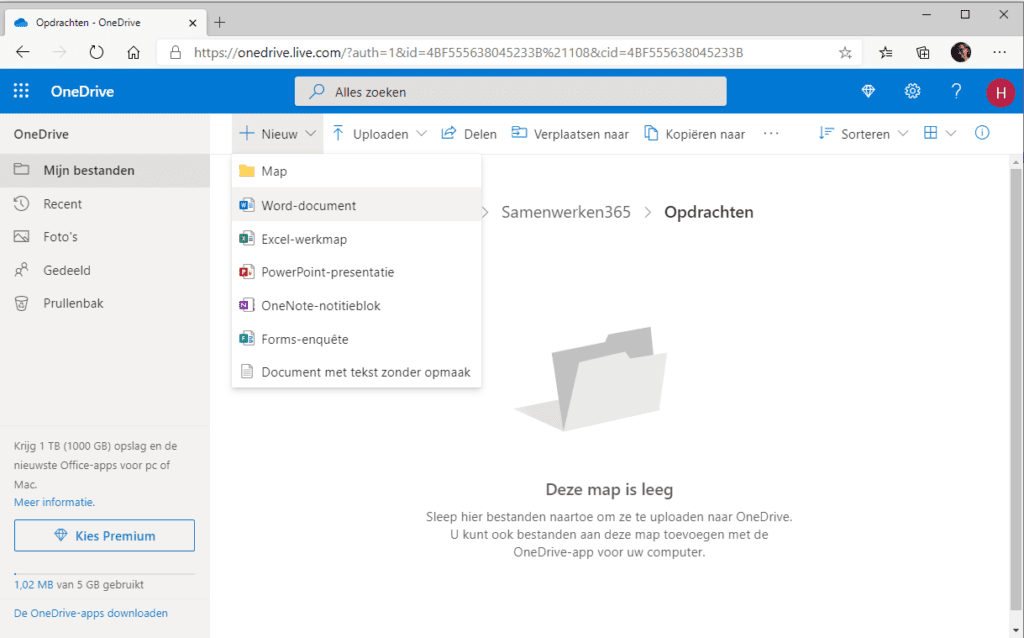Open the browser settings ellipsis menu
1024x638 pixels.
click(x=999, y=52)
